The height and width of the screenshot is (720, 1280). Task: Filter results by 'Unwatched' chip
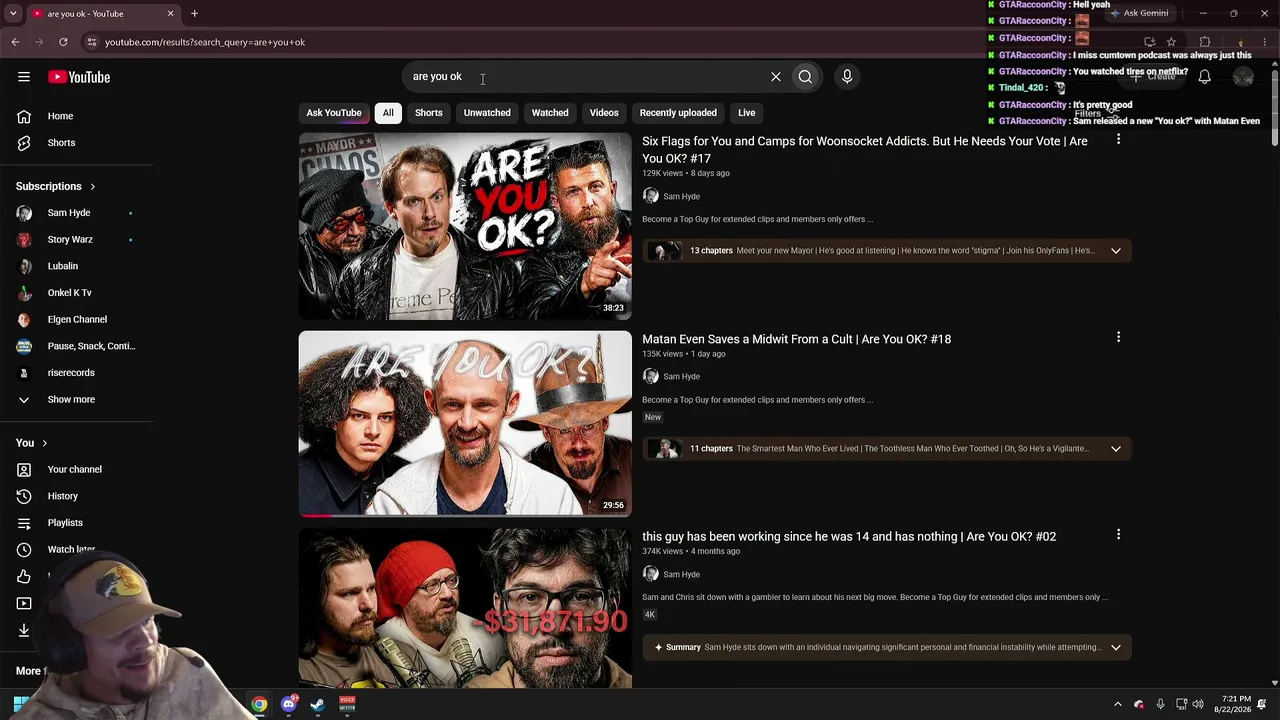(x=487, y=113)
